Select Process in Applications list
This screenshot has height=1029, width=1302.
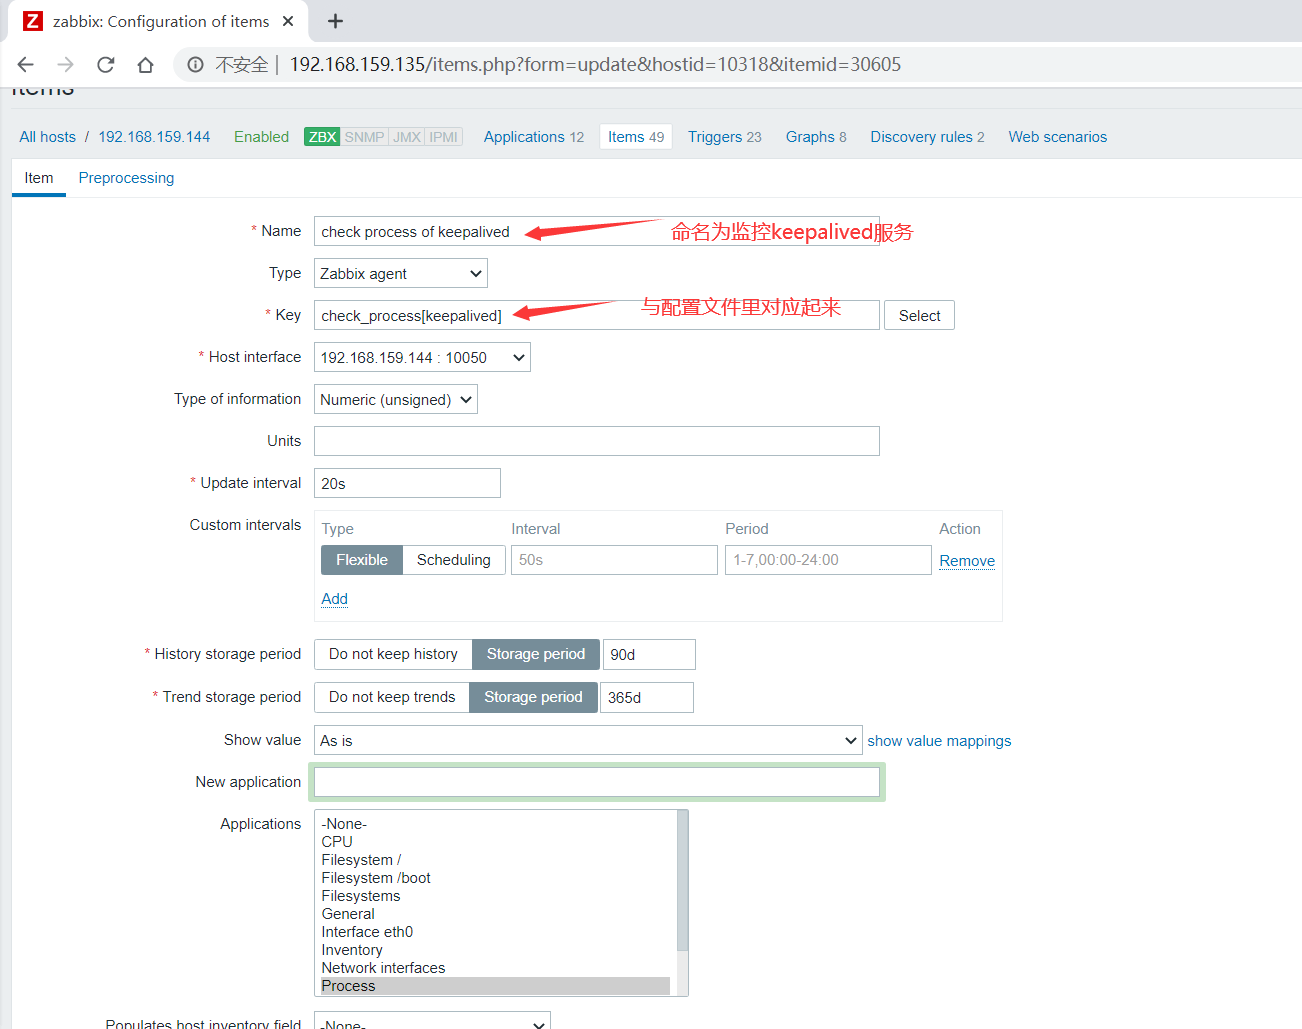coord(496,986)
